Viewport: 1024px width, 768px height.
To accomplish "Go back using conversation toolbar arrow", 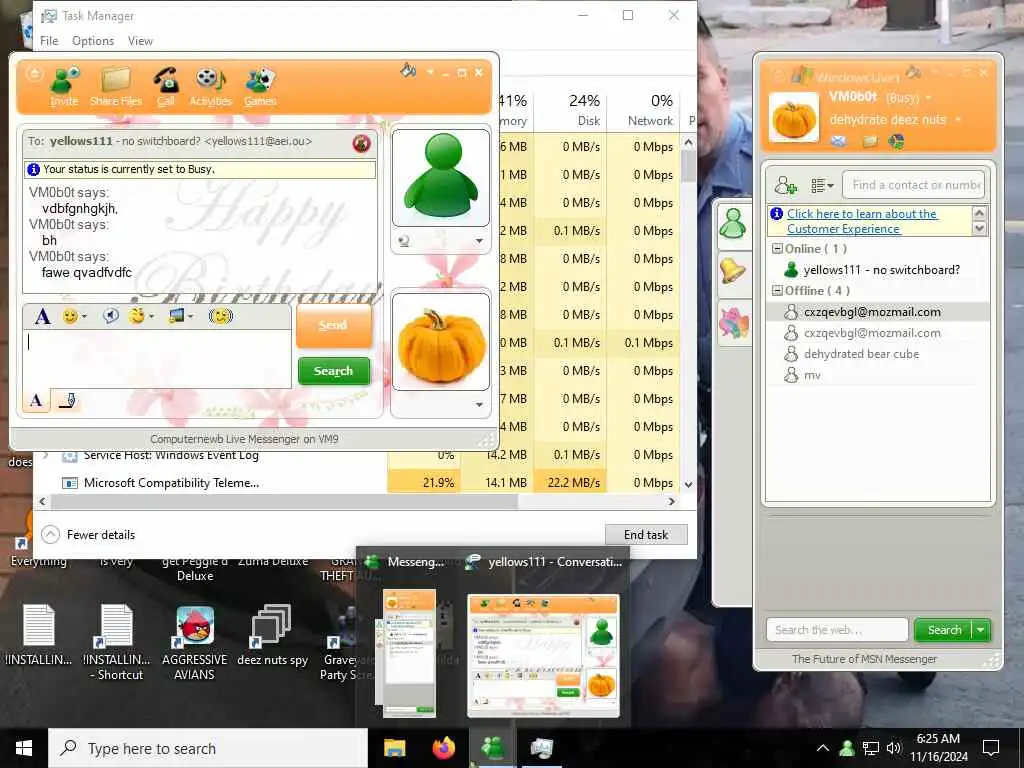I will [34, 73].
